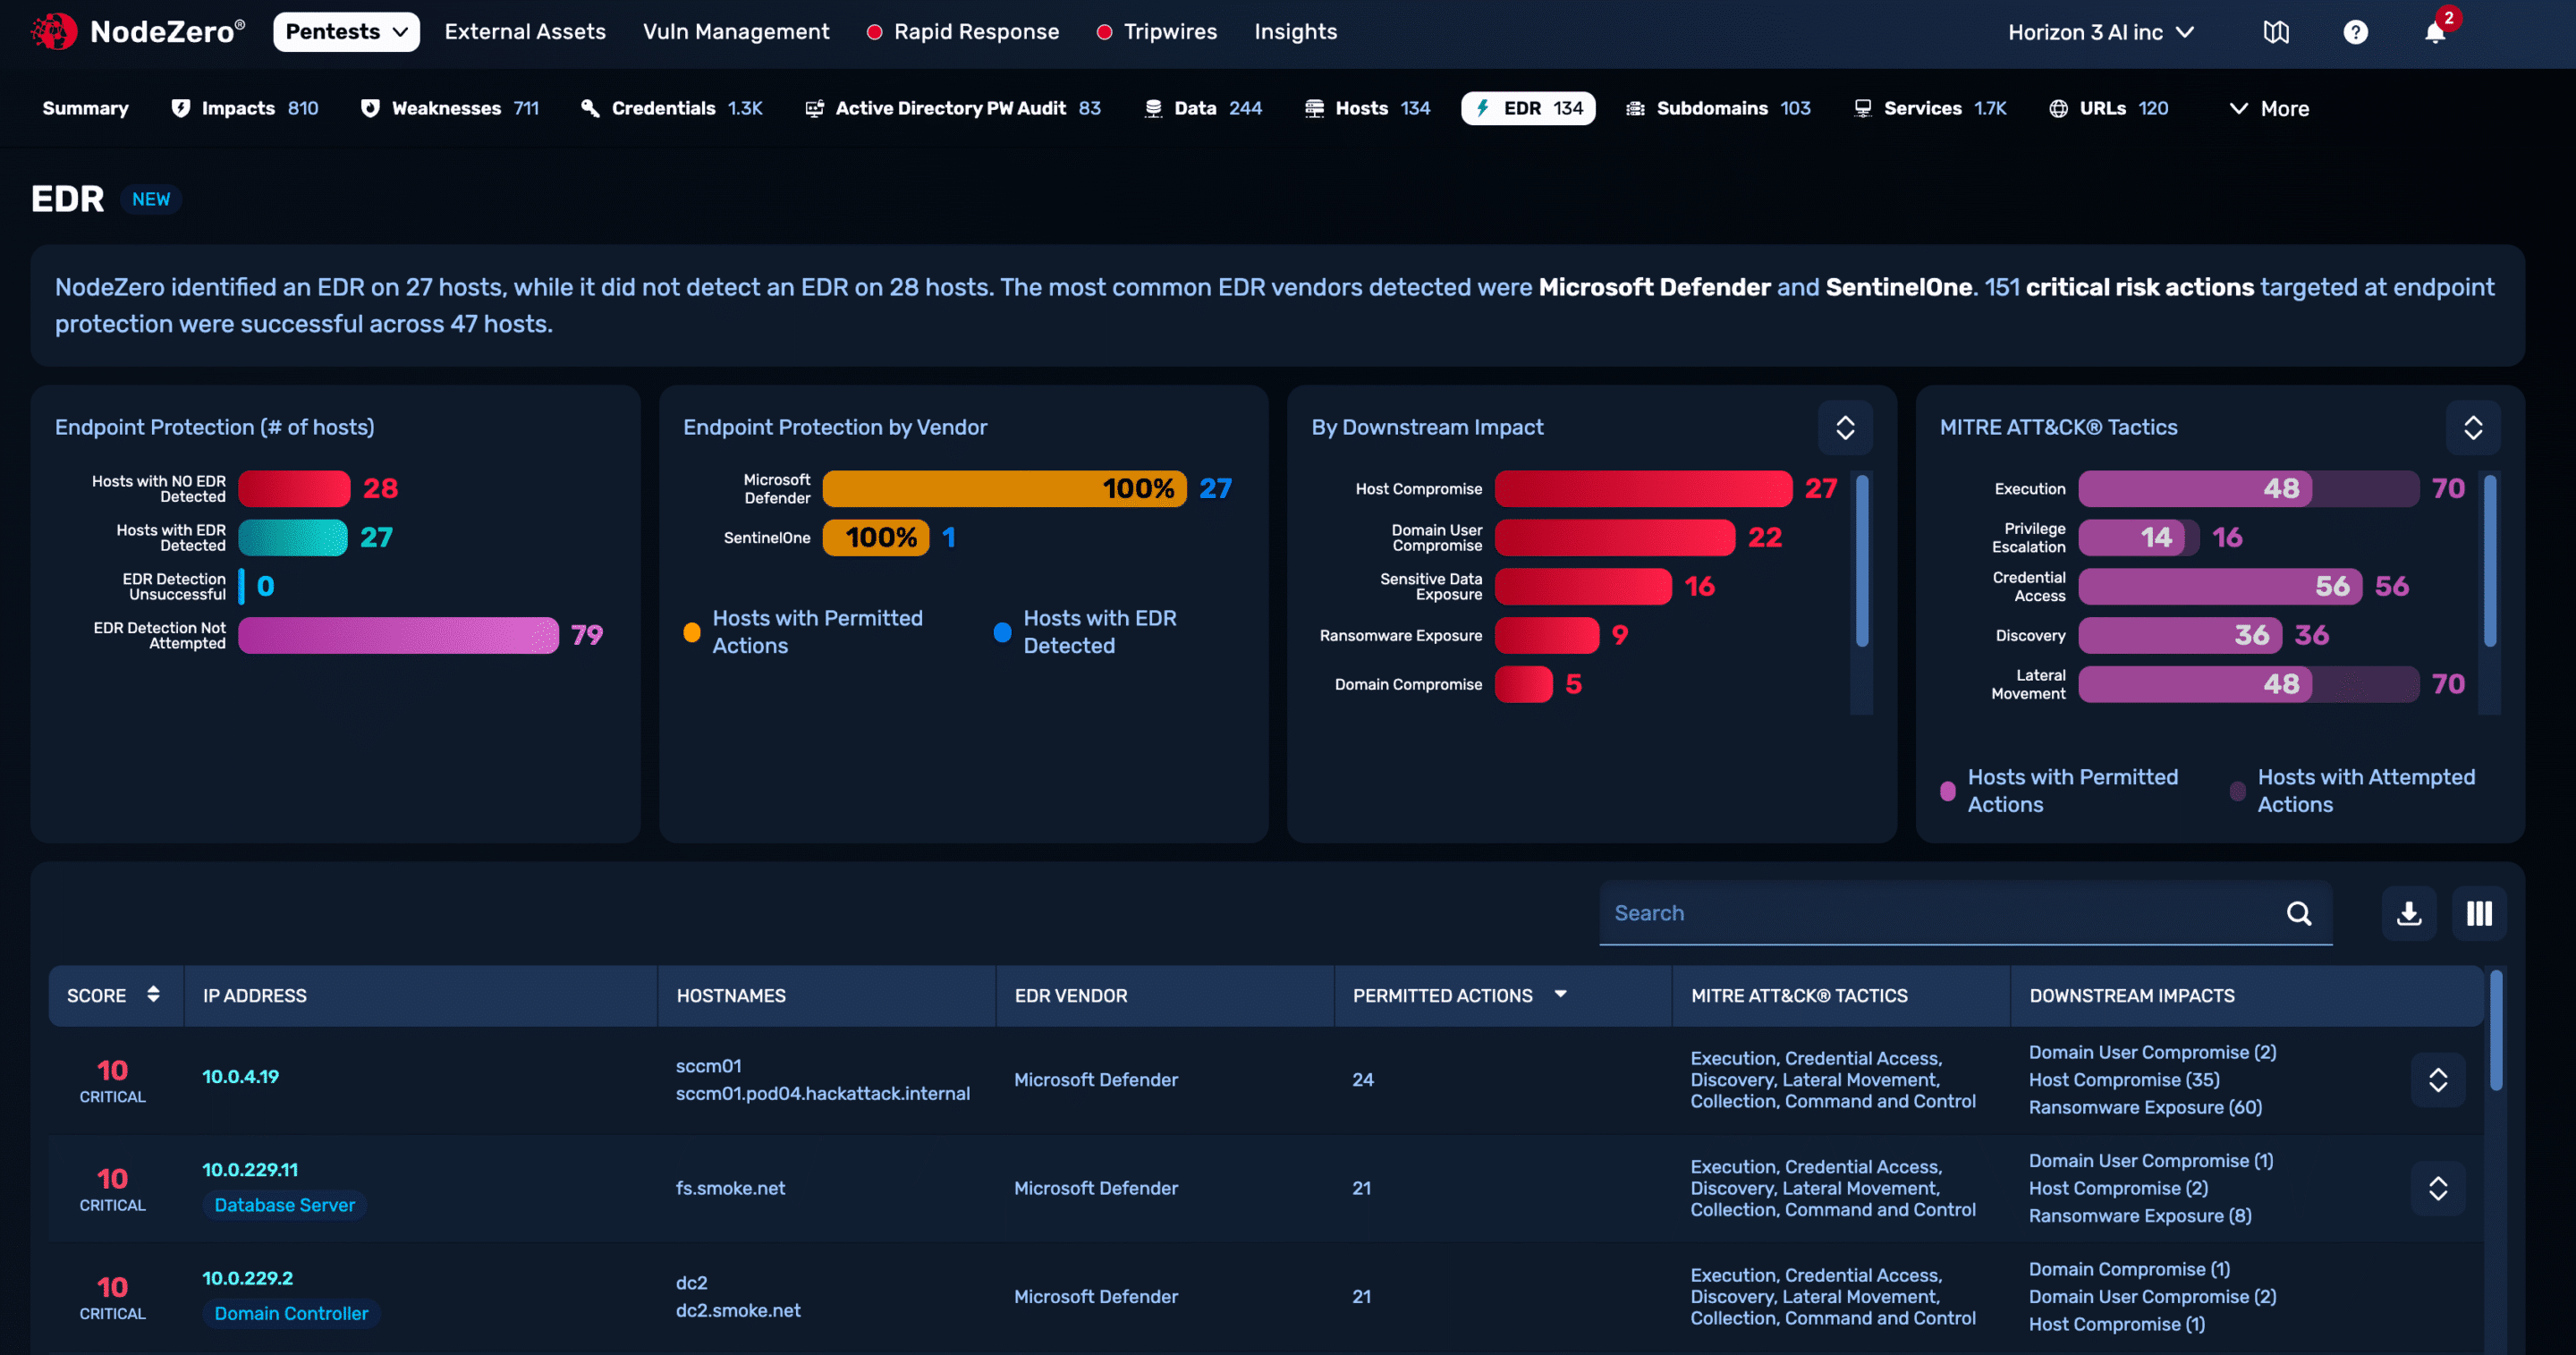The width and height of the screenshot is (2576, 1355).
Task: Click the Hosts with NO EDR Detected bar
Action: [x=294, y=488]
